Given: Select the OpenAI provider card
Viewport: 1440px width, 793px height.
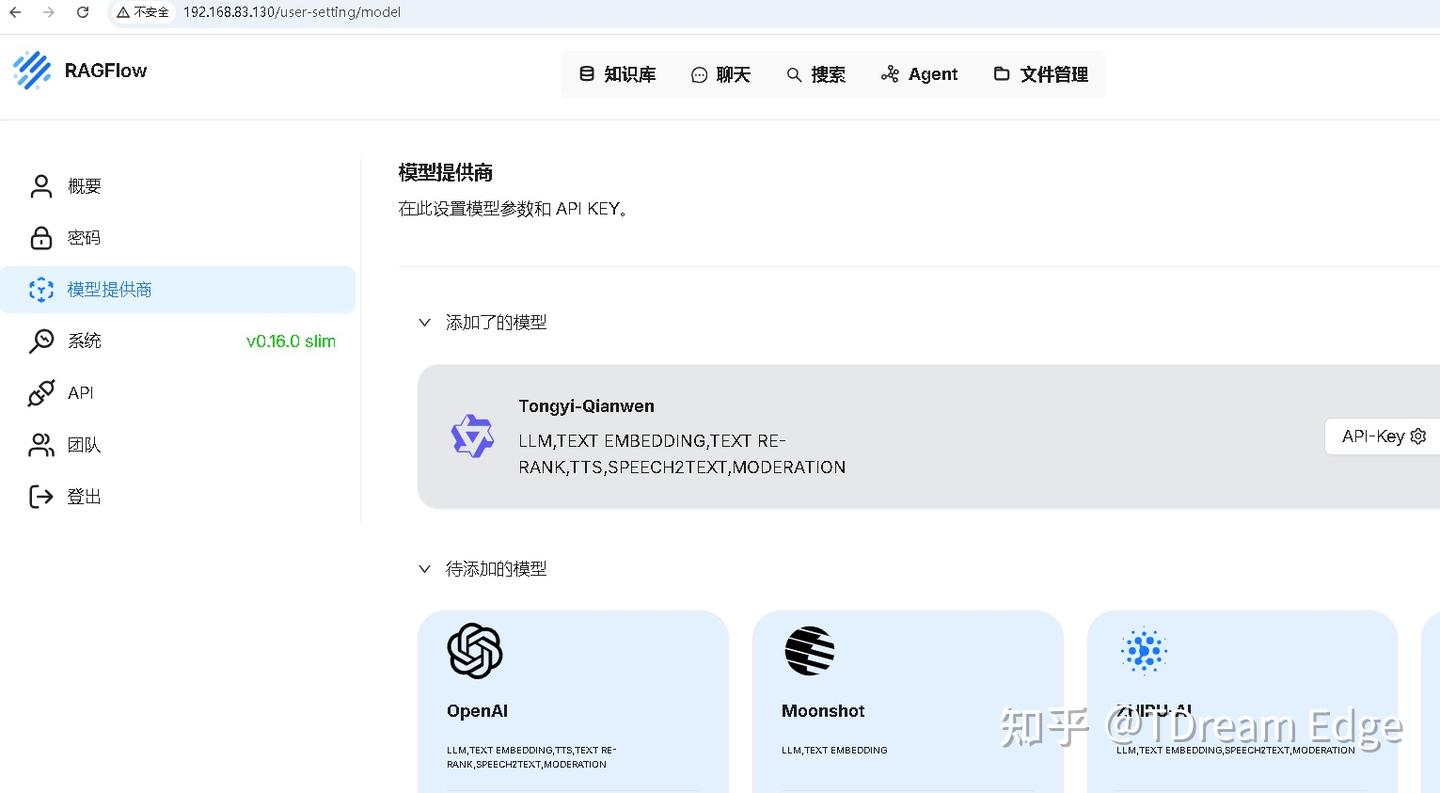Looking at the screenshot, I should tap(573, 700).
